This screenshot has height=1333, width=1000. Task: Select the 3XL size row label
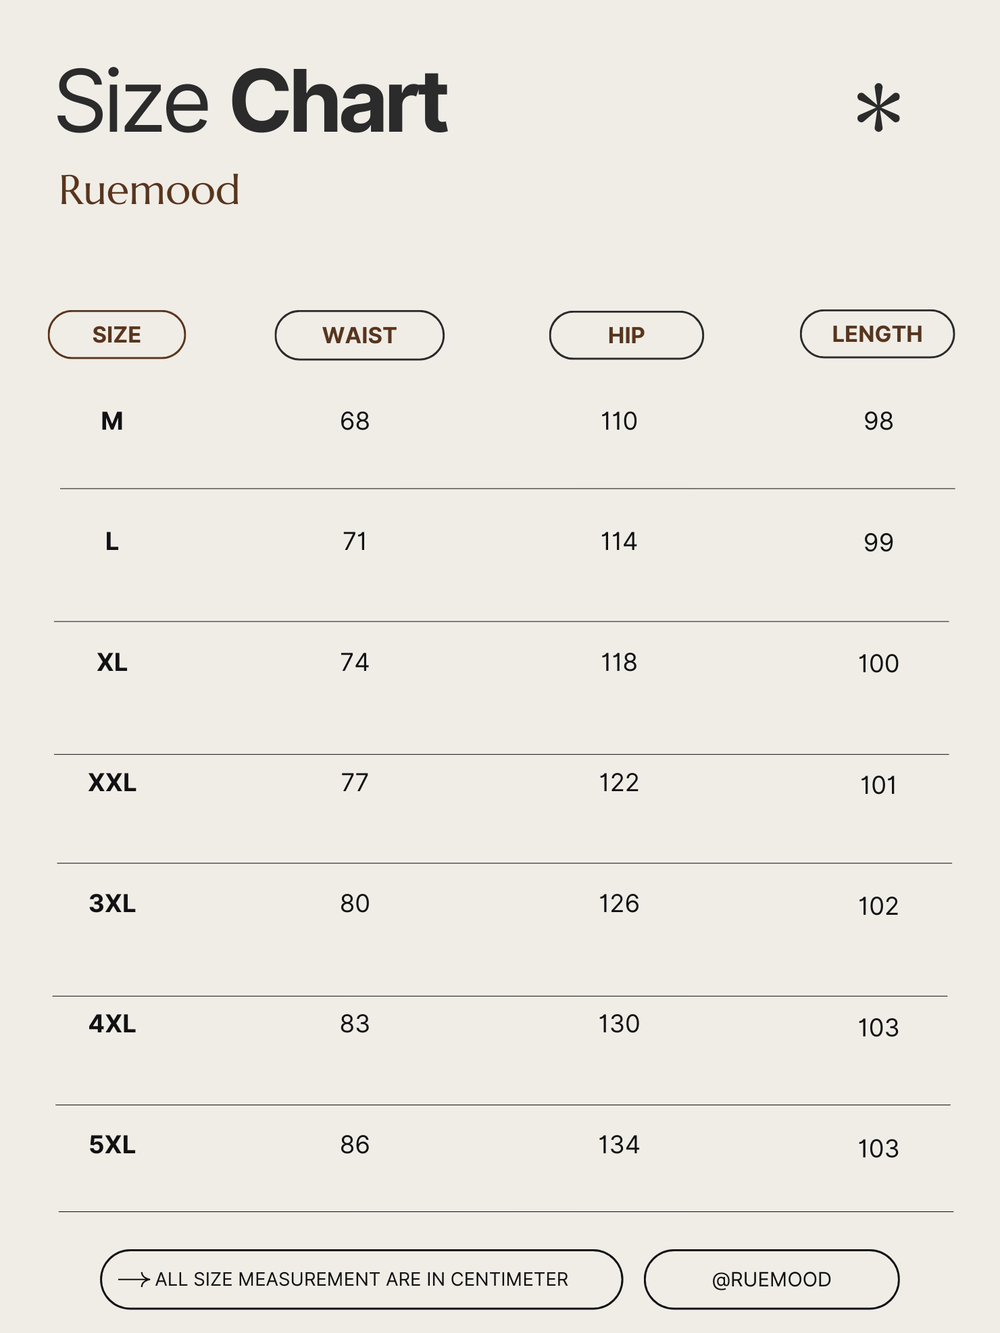pyautogui.click(x=112, y=903)
